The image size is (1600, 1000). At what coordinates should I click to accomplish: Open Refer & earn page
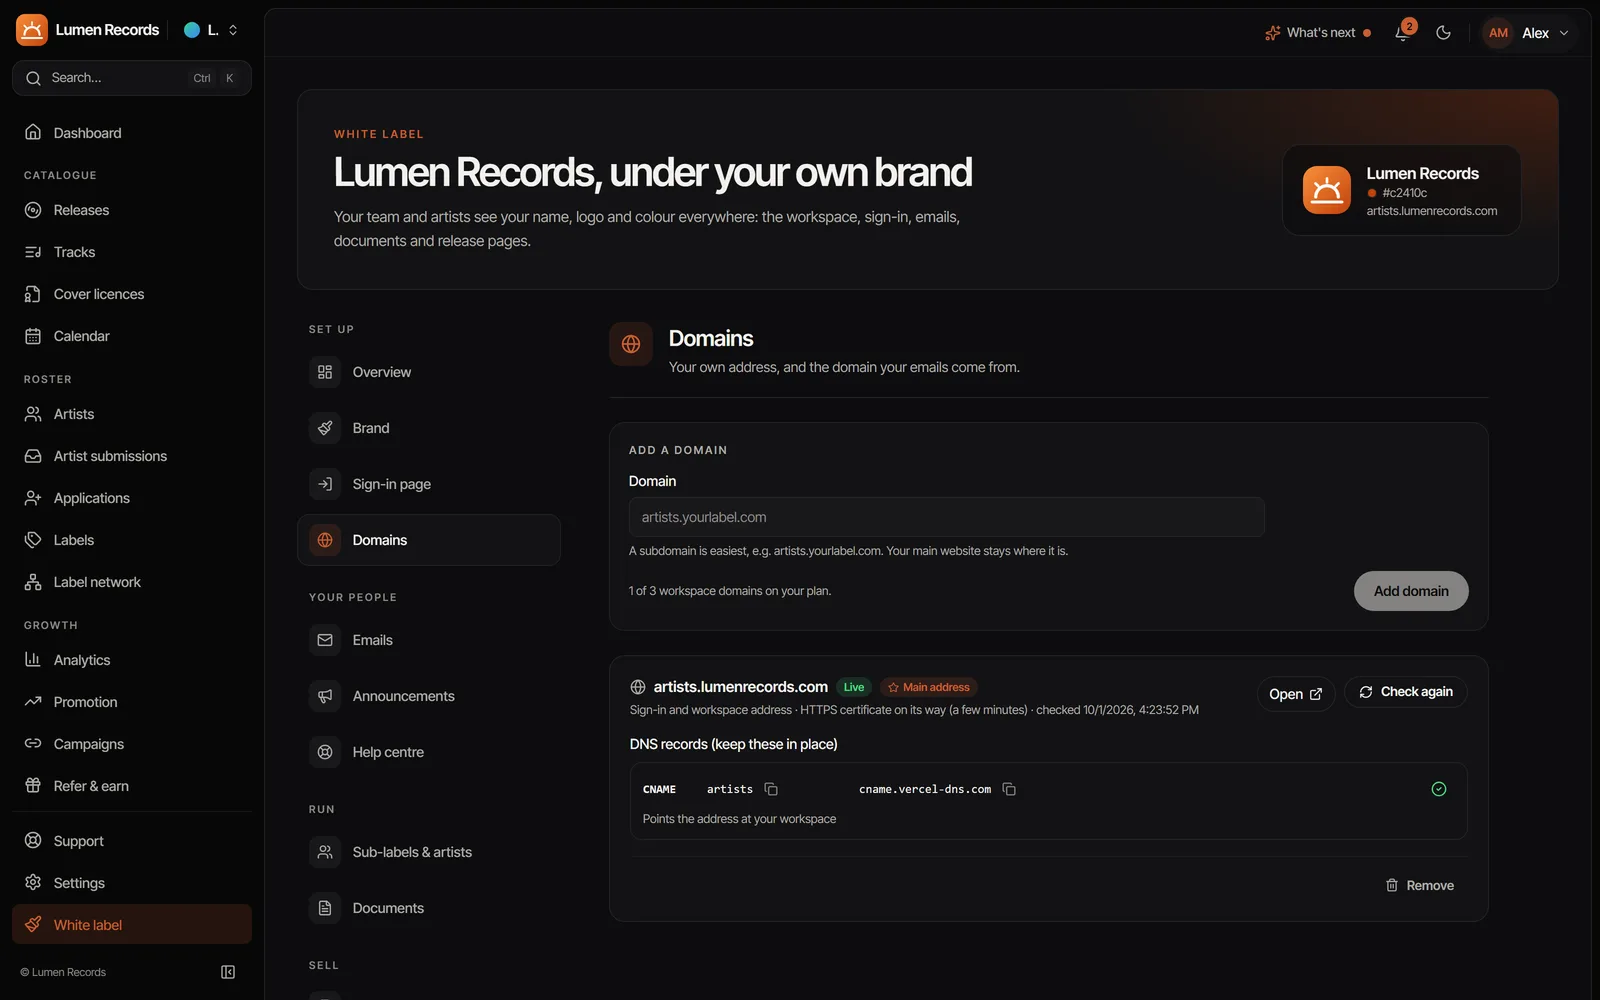click(132, 786)
